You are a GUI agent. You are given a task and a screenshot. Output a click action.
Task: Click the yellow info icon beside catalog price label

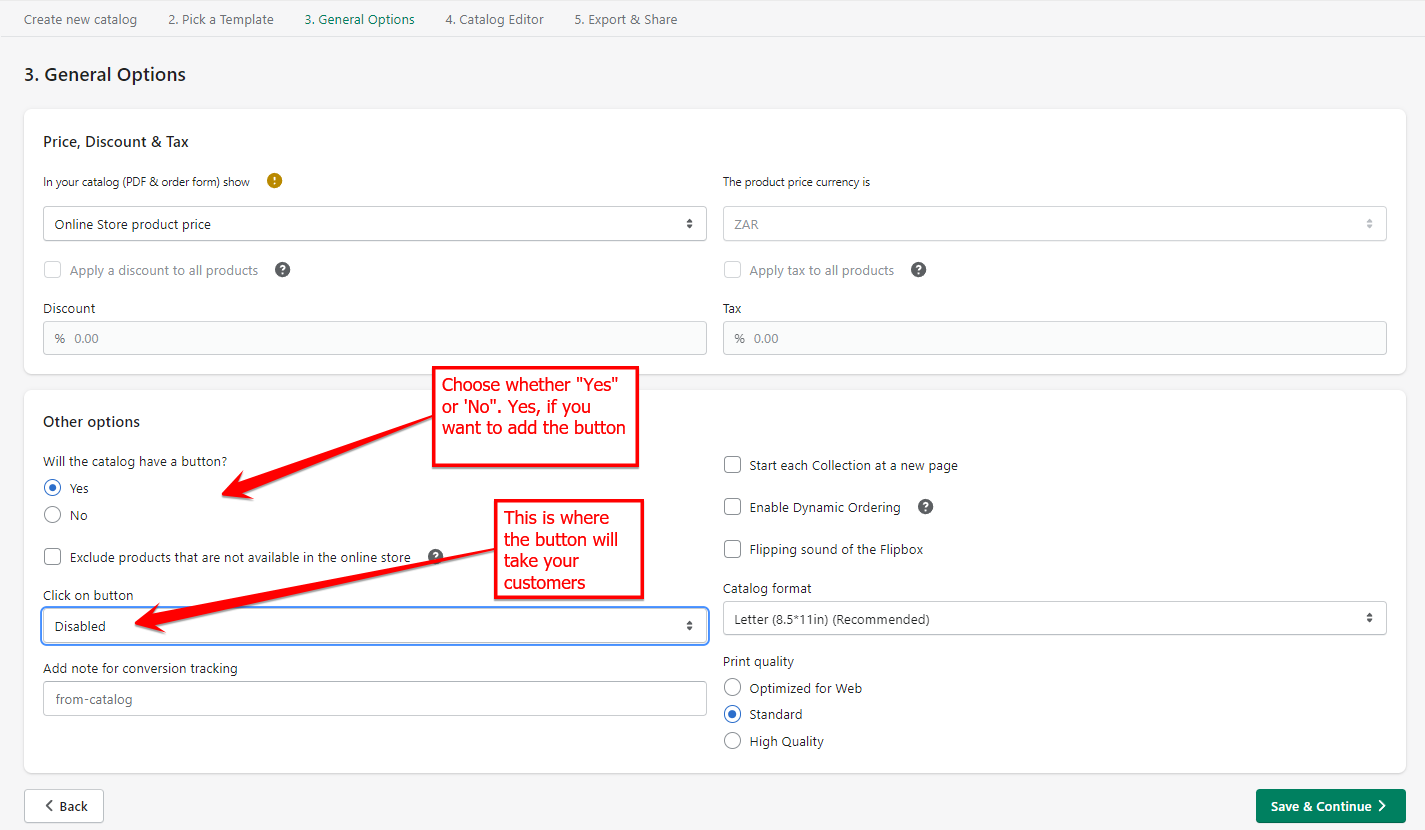click(274, 181)
